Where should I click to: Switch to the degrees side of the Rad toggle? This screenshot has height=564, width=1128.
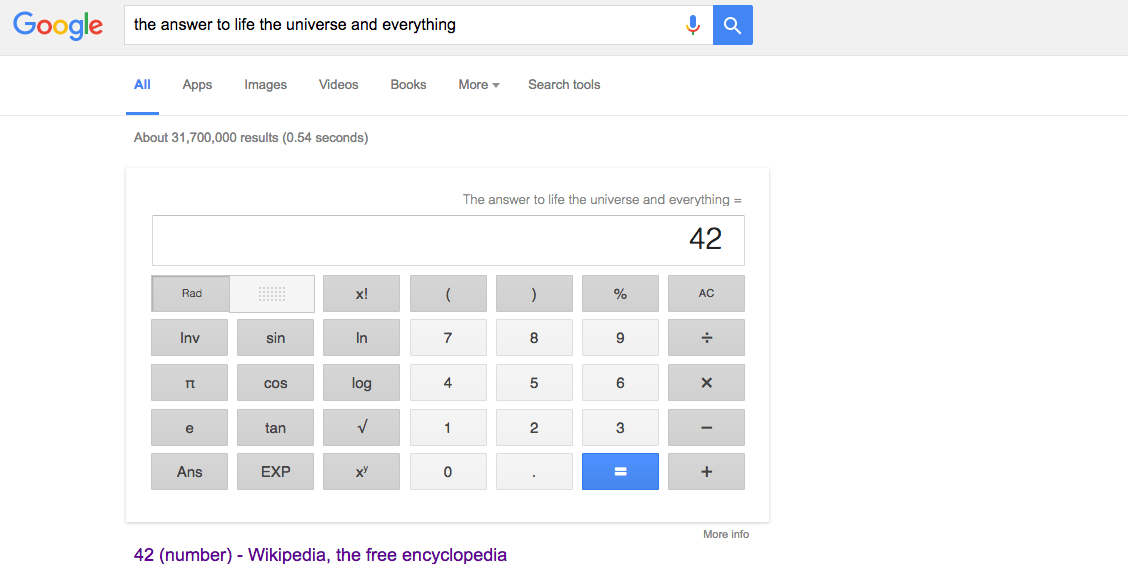(272, 294)
